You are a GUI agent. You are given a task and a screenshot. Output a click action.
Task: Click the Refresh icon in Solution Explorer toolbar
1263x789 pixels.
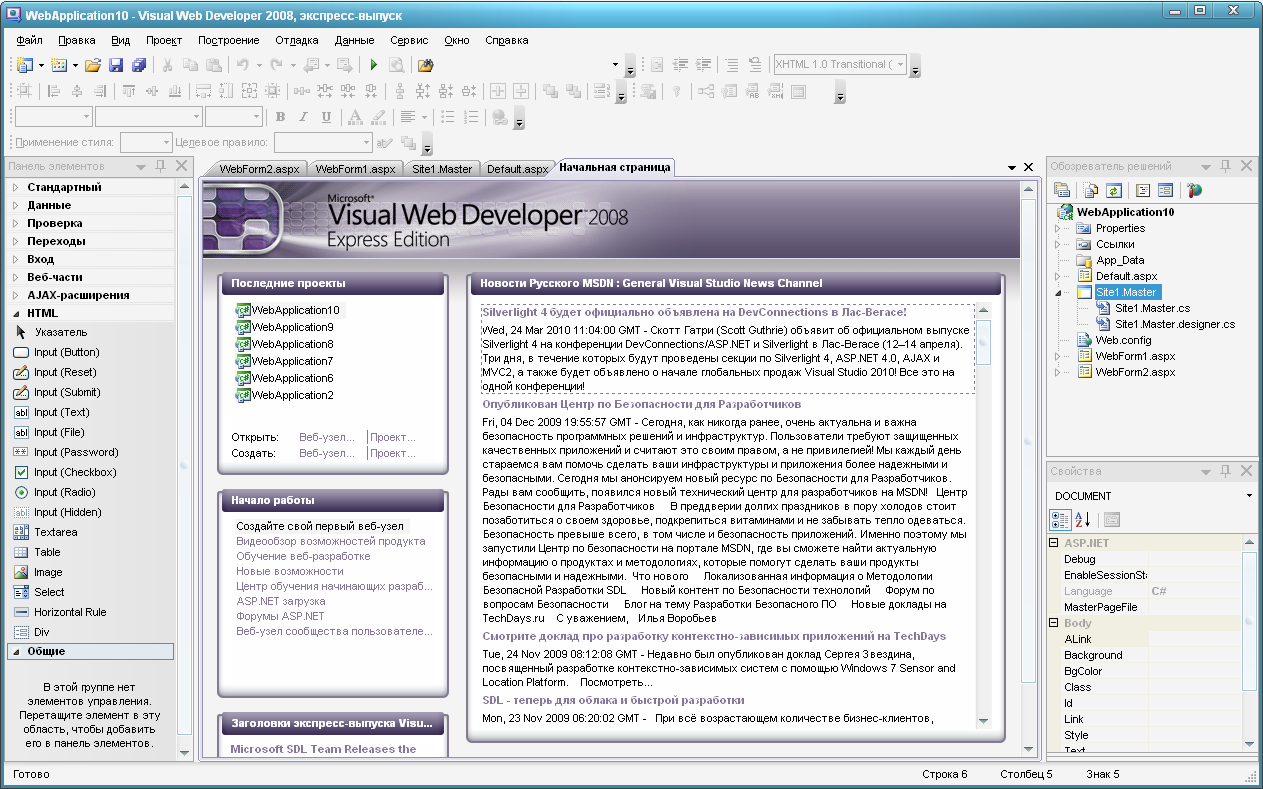(x=1114, y=190)
